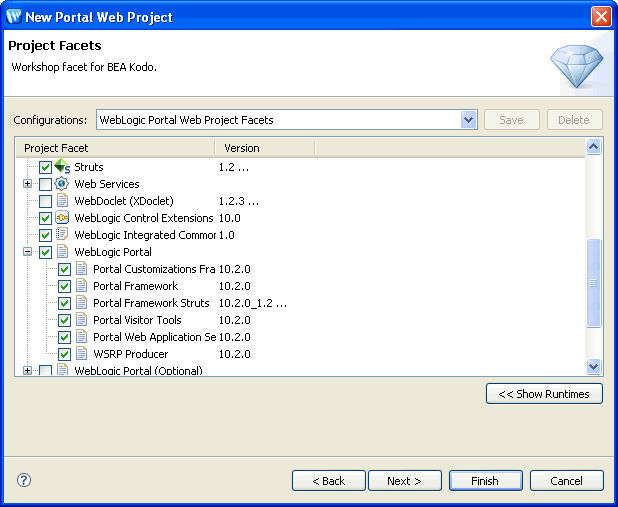Open help via the question mark icon
This screenshot has height=507, width=618.
(24, 480)
